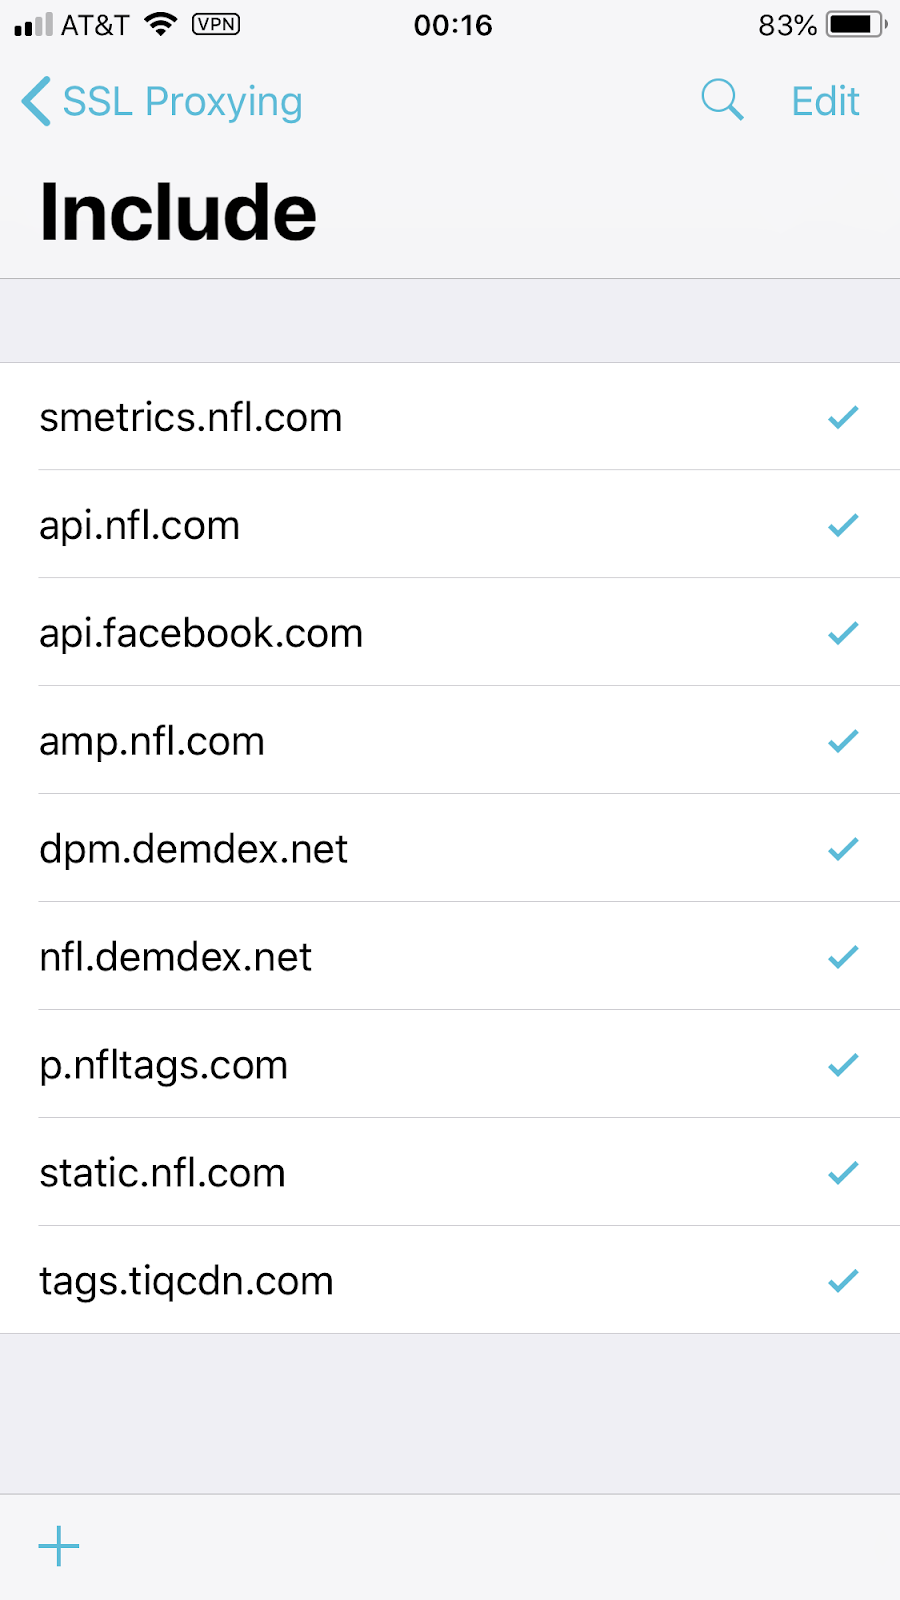The height and width of the screenshot is (1600, 900).
Task: Tap the search magnifier icon
Action: (722, 100)
